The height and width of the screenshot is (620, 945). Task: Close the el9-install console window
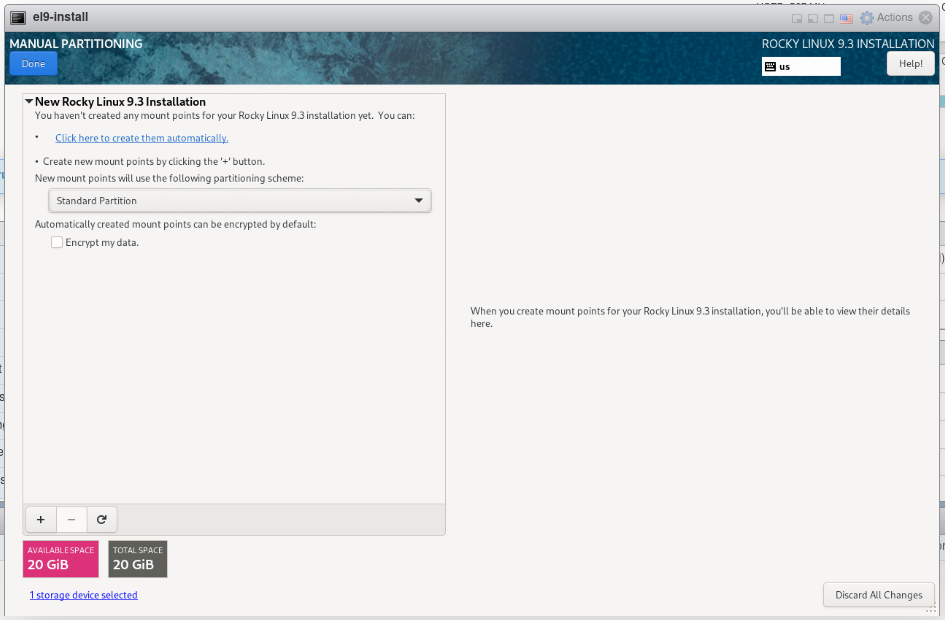click(926, 17)
